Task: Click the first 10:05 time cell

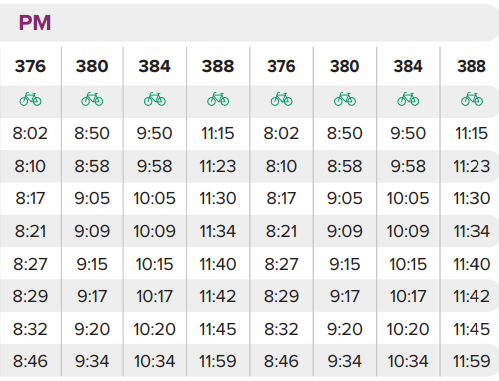Action: (155, 198)
